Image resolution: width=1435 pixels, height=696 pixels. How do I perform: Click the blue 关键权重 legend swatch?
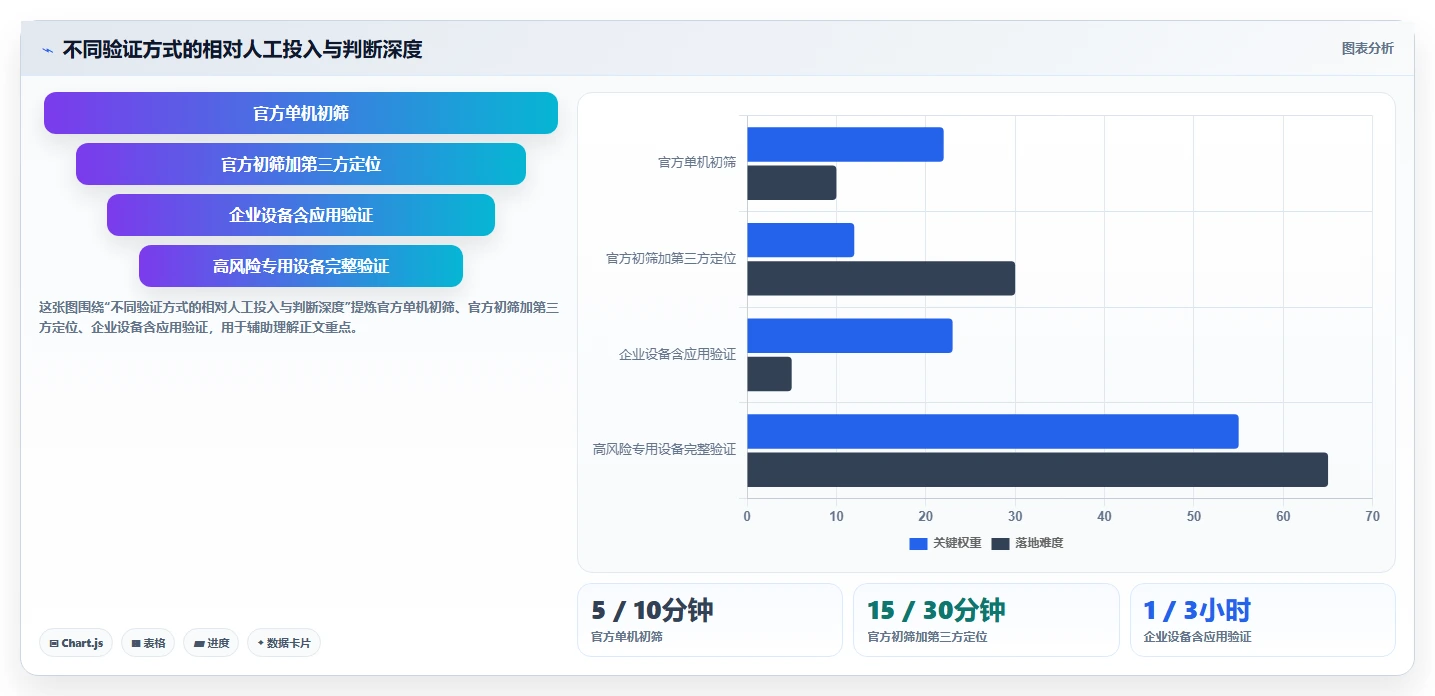918,543
